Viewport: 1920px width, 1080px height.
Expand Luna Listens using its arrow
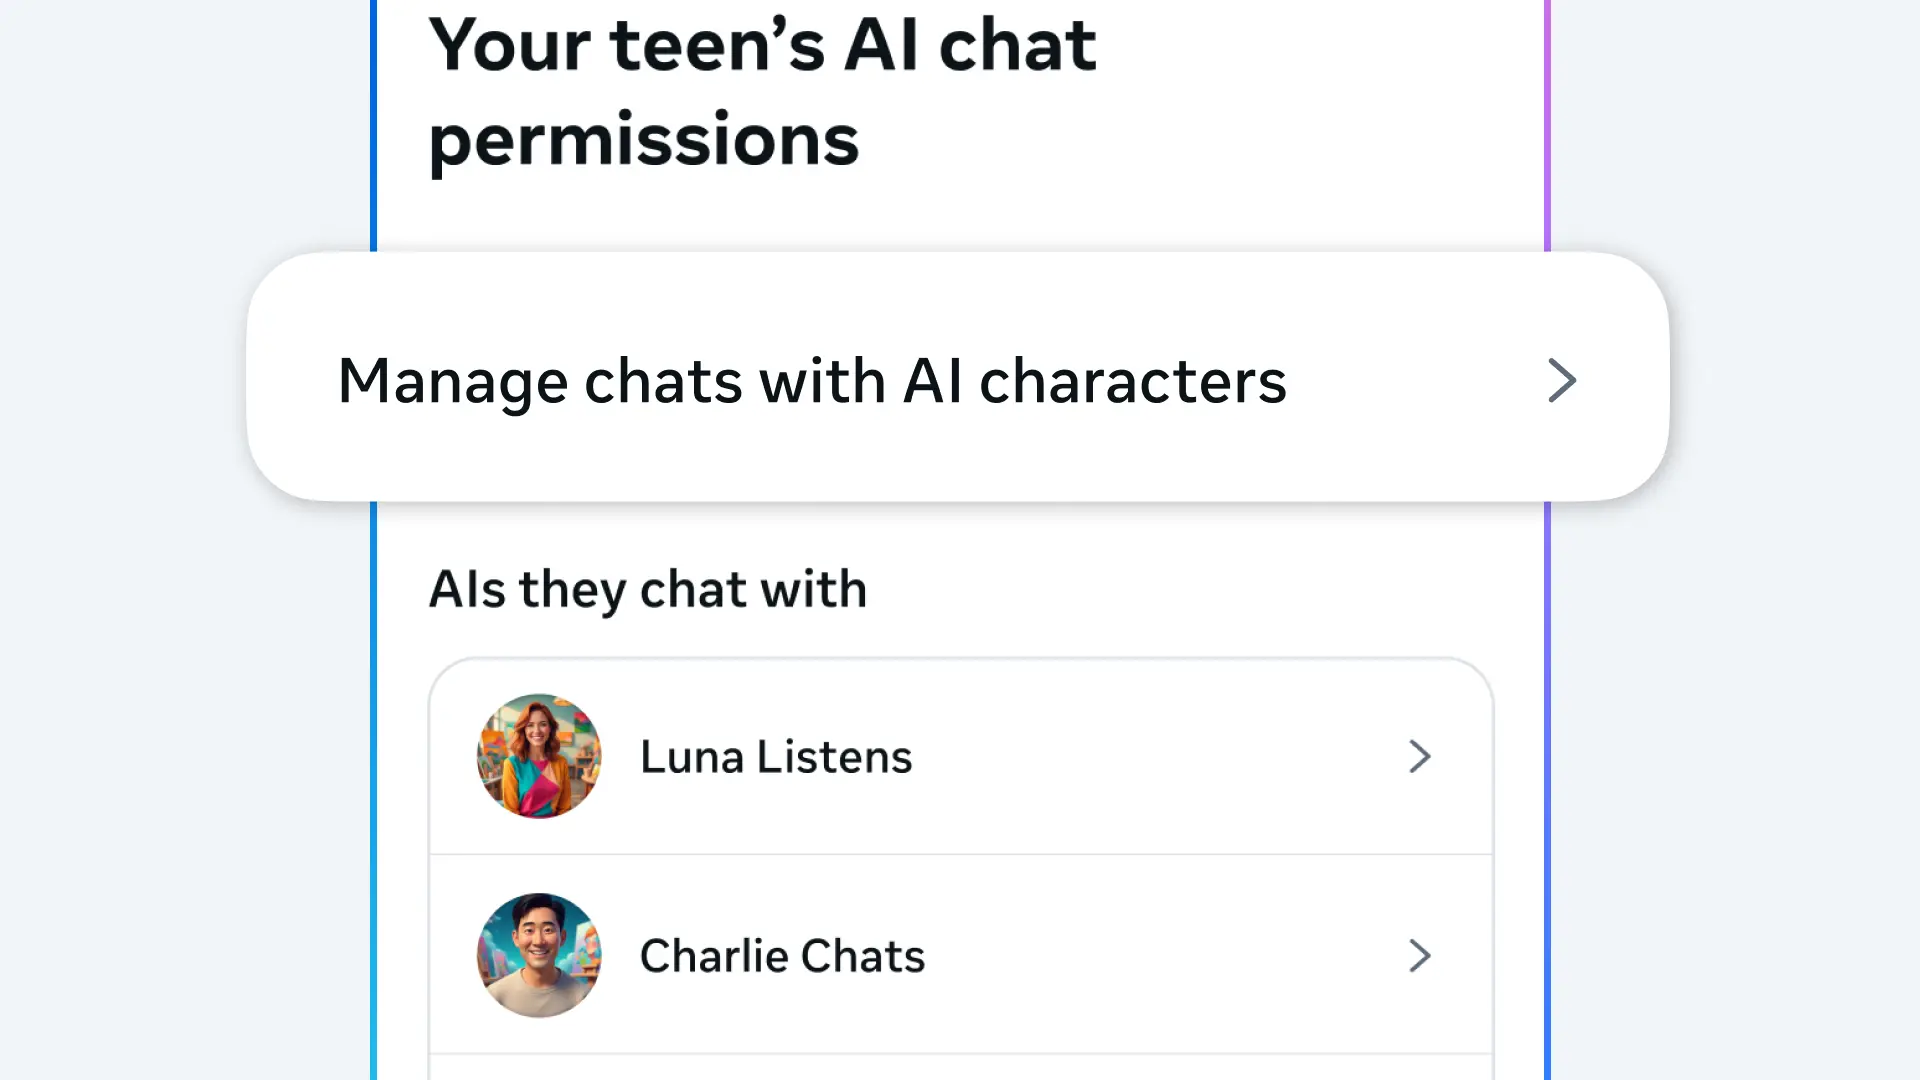(x=1419, y=757)
